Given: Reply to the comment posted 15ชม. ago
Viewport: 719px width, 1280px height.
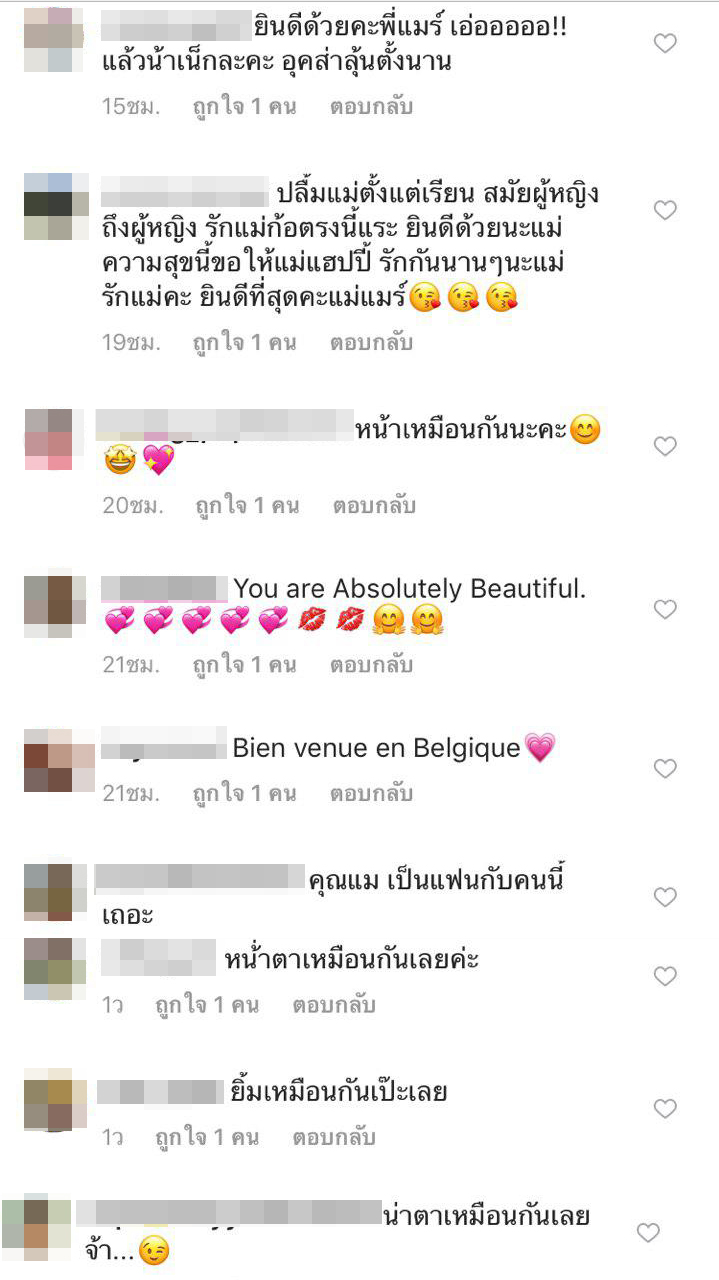Looking at the screenshot, I should point(371,106).
